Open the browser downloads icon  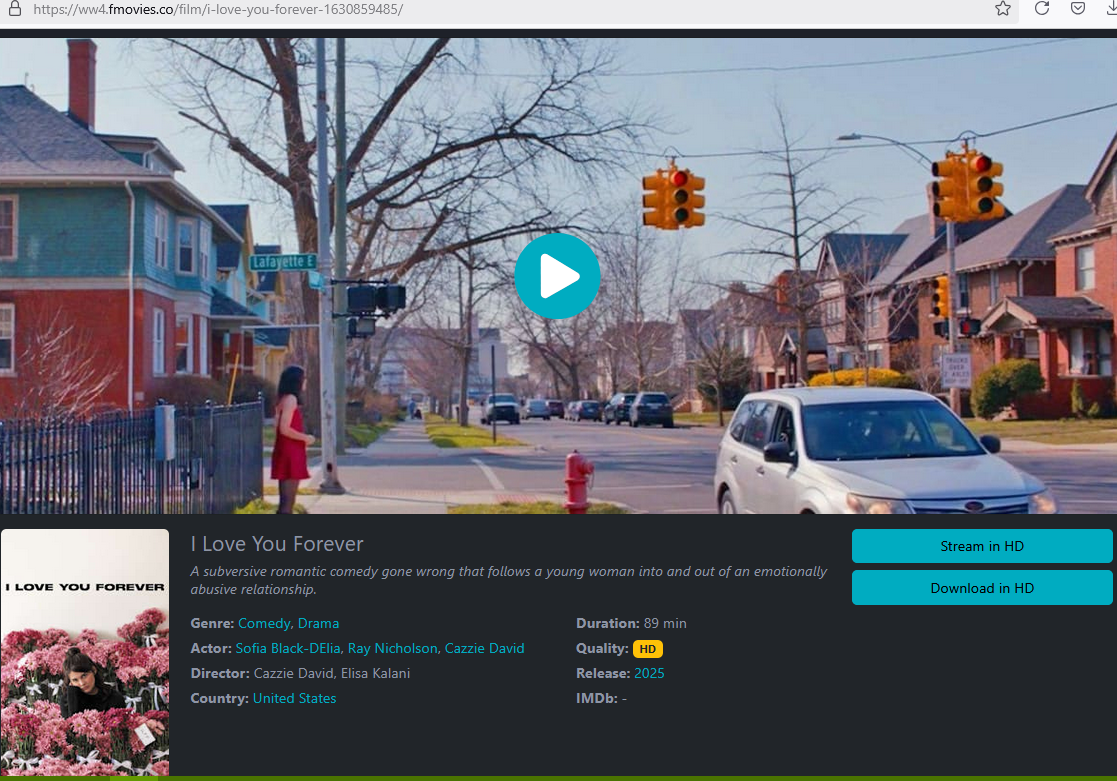coord(1111,10)
